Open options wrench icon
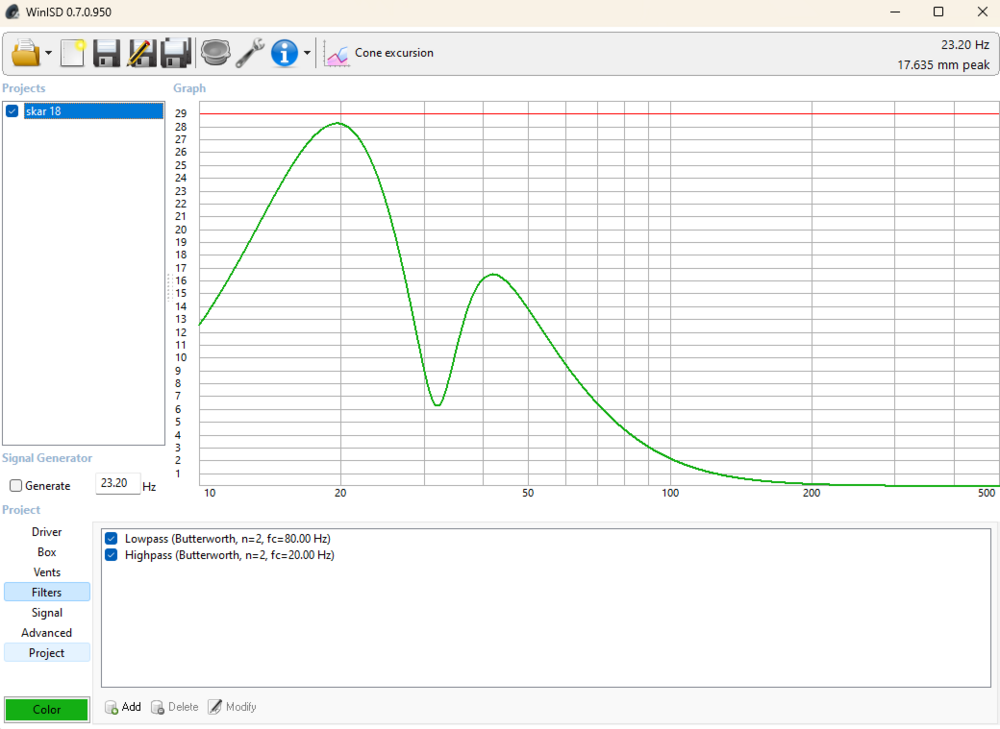1000x729 pixels. (x=250, y=53)
